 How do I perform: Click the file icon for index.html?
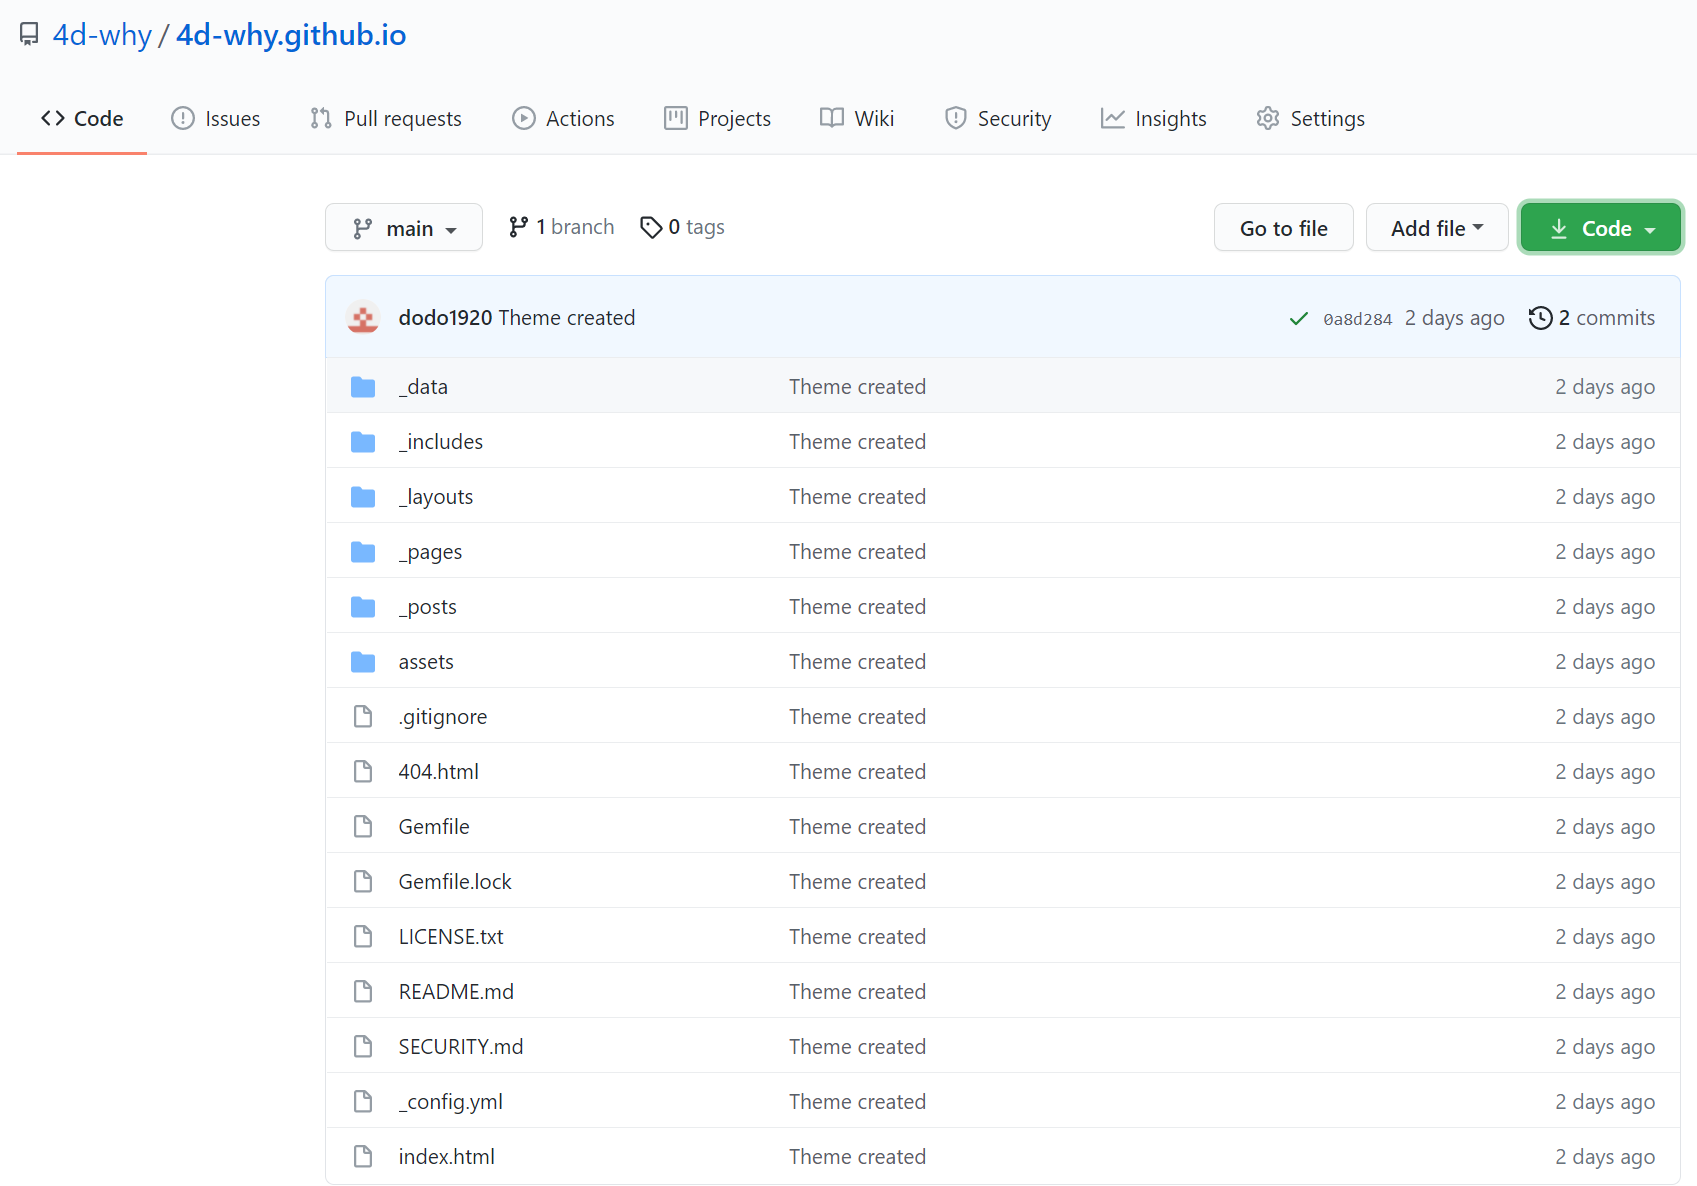[363, 1157]
